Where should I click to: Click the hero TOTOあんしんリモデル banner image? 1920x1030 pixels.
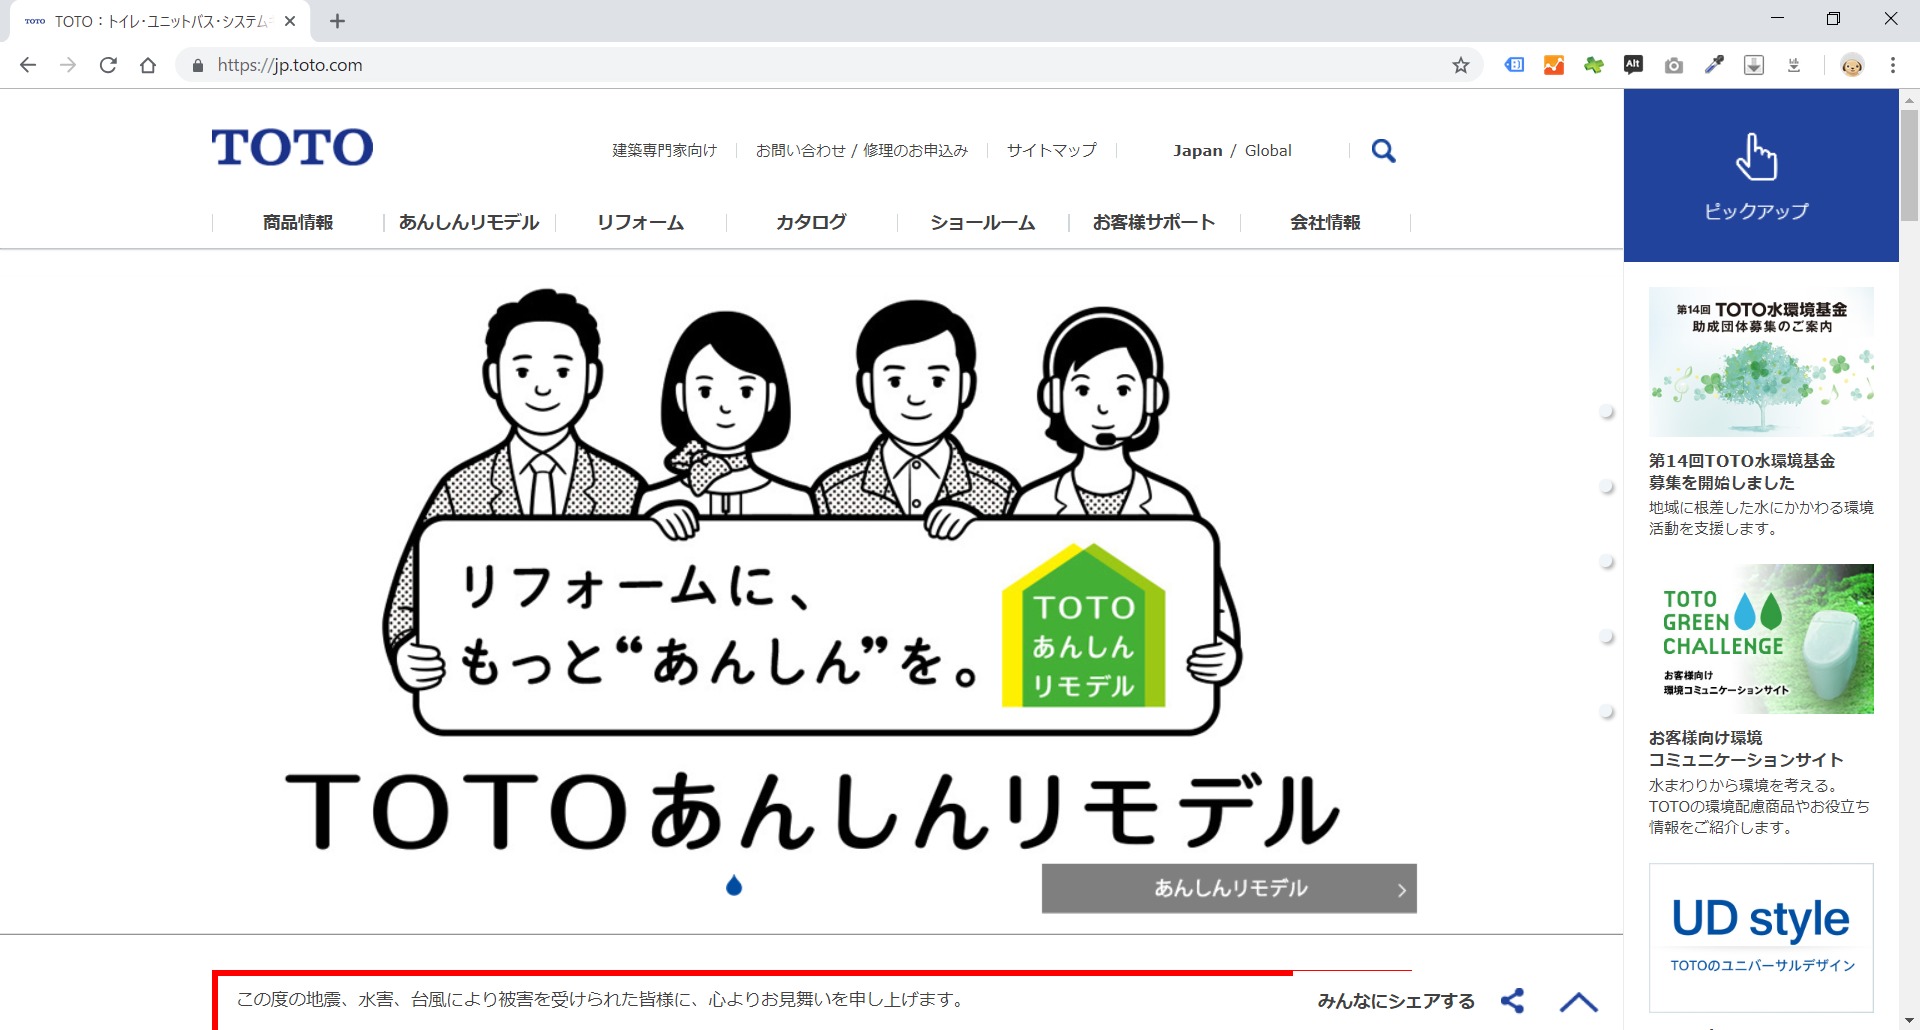point(812,570)
